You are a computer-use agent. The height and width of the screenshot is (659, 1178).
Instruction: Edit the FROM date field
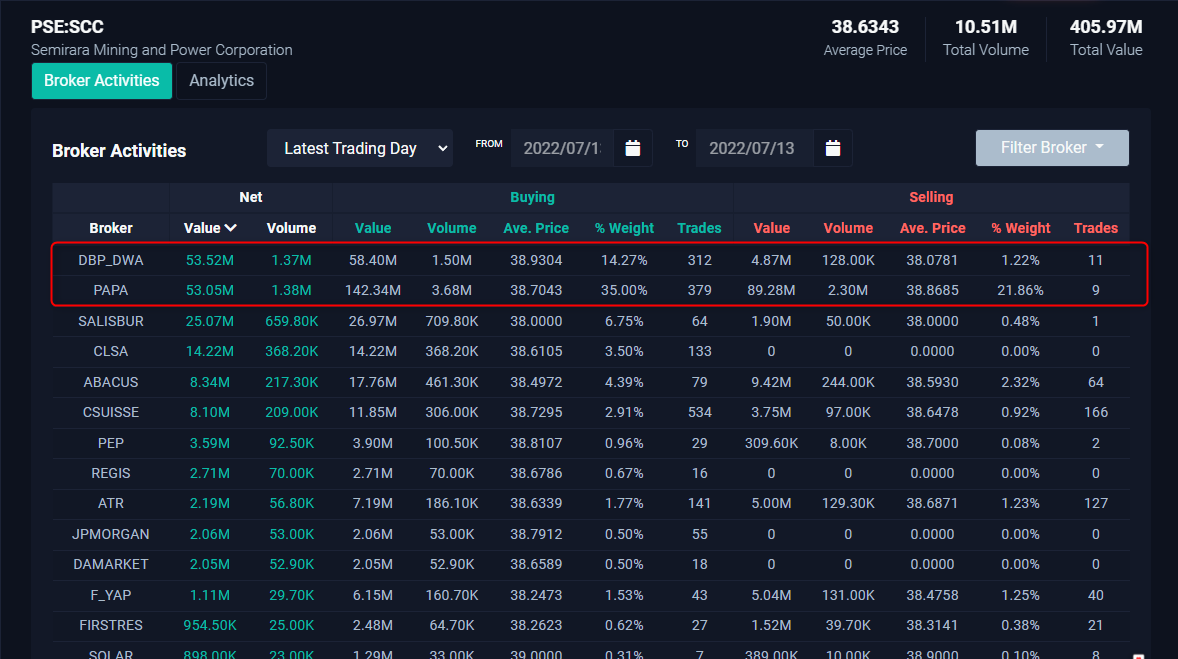coord(562,148)
